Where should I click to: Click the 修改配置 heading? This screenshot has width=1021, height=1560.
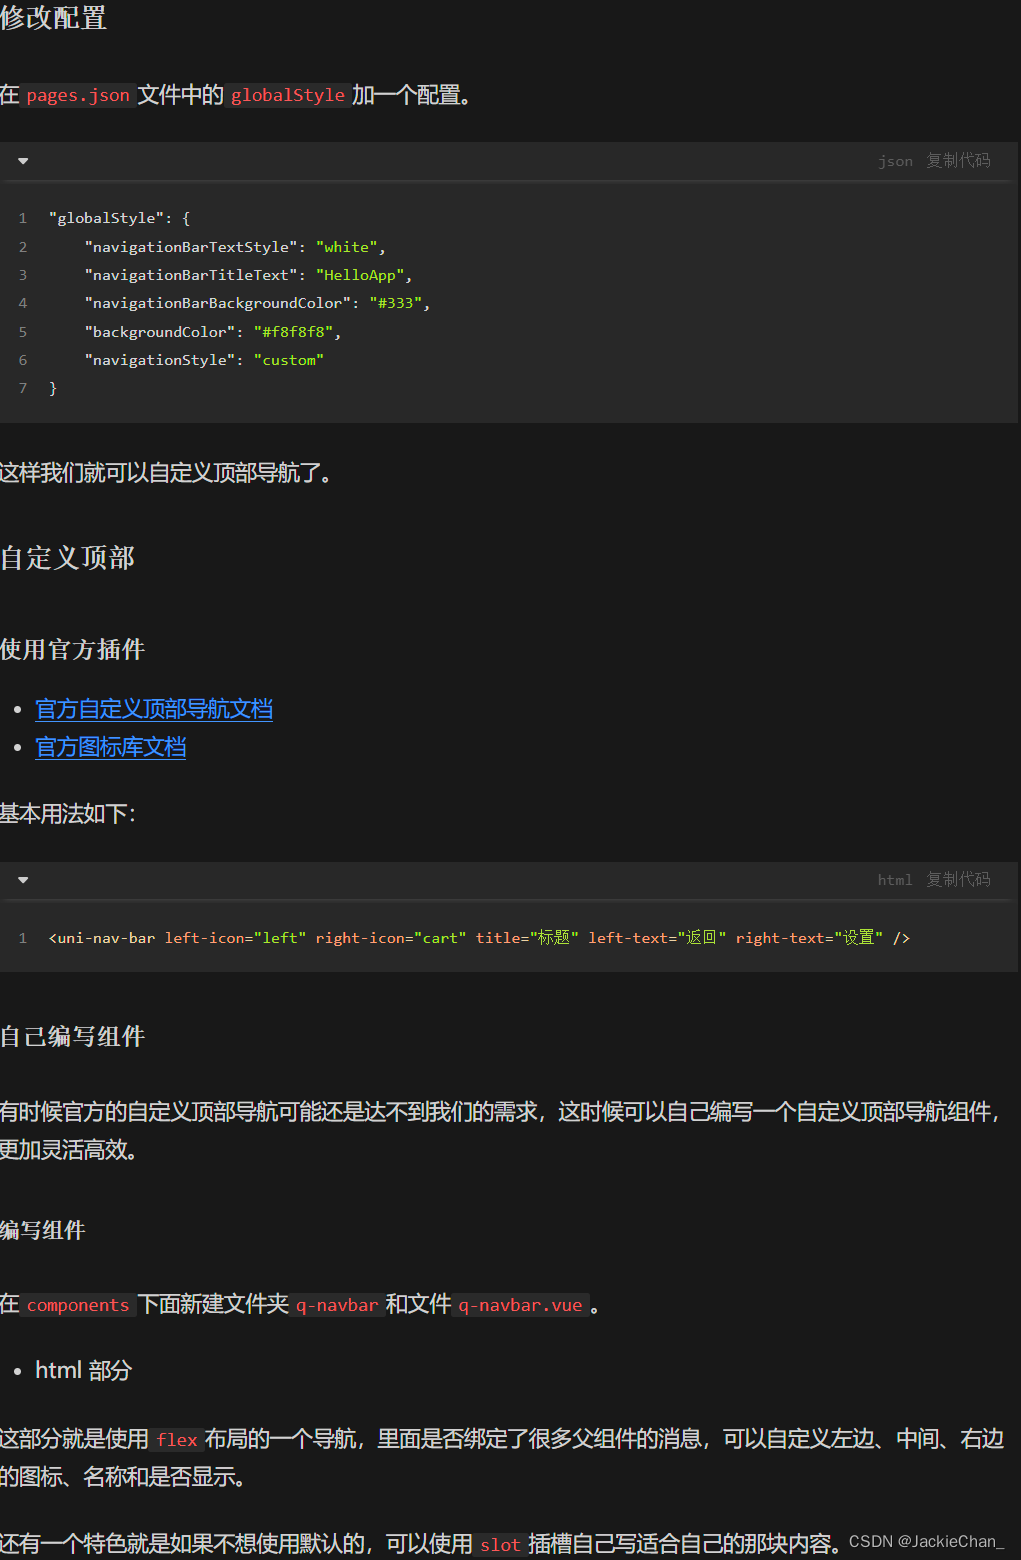55,18
